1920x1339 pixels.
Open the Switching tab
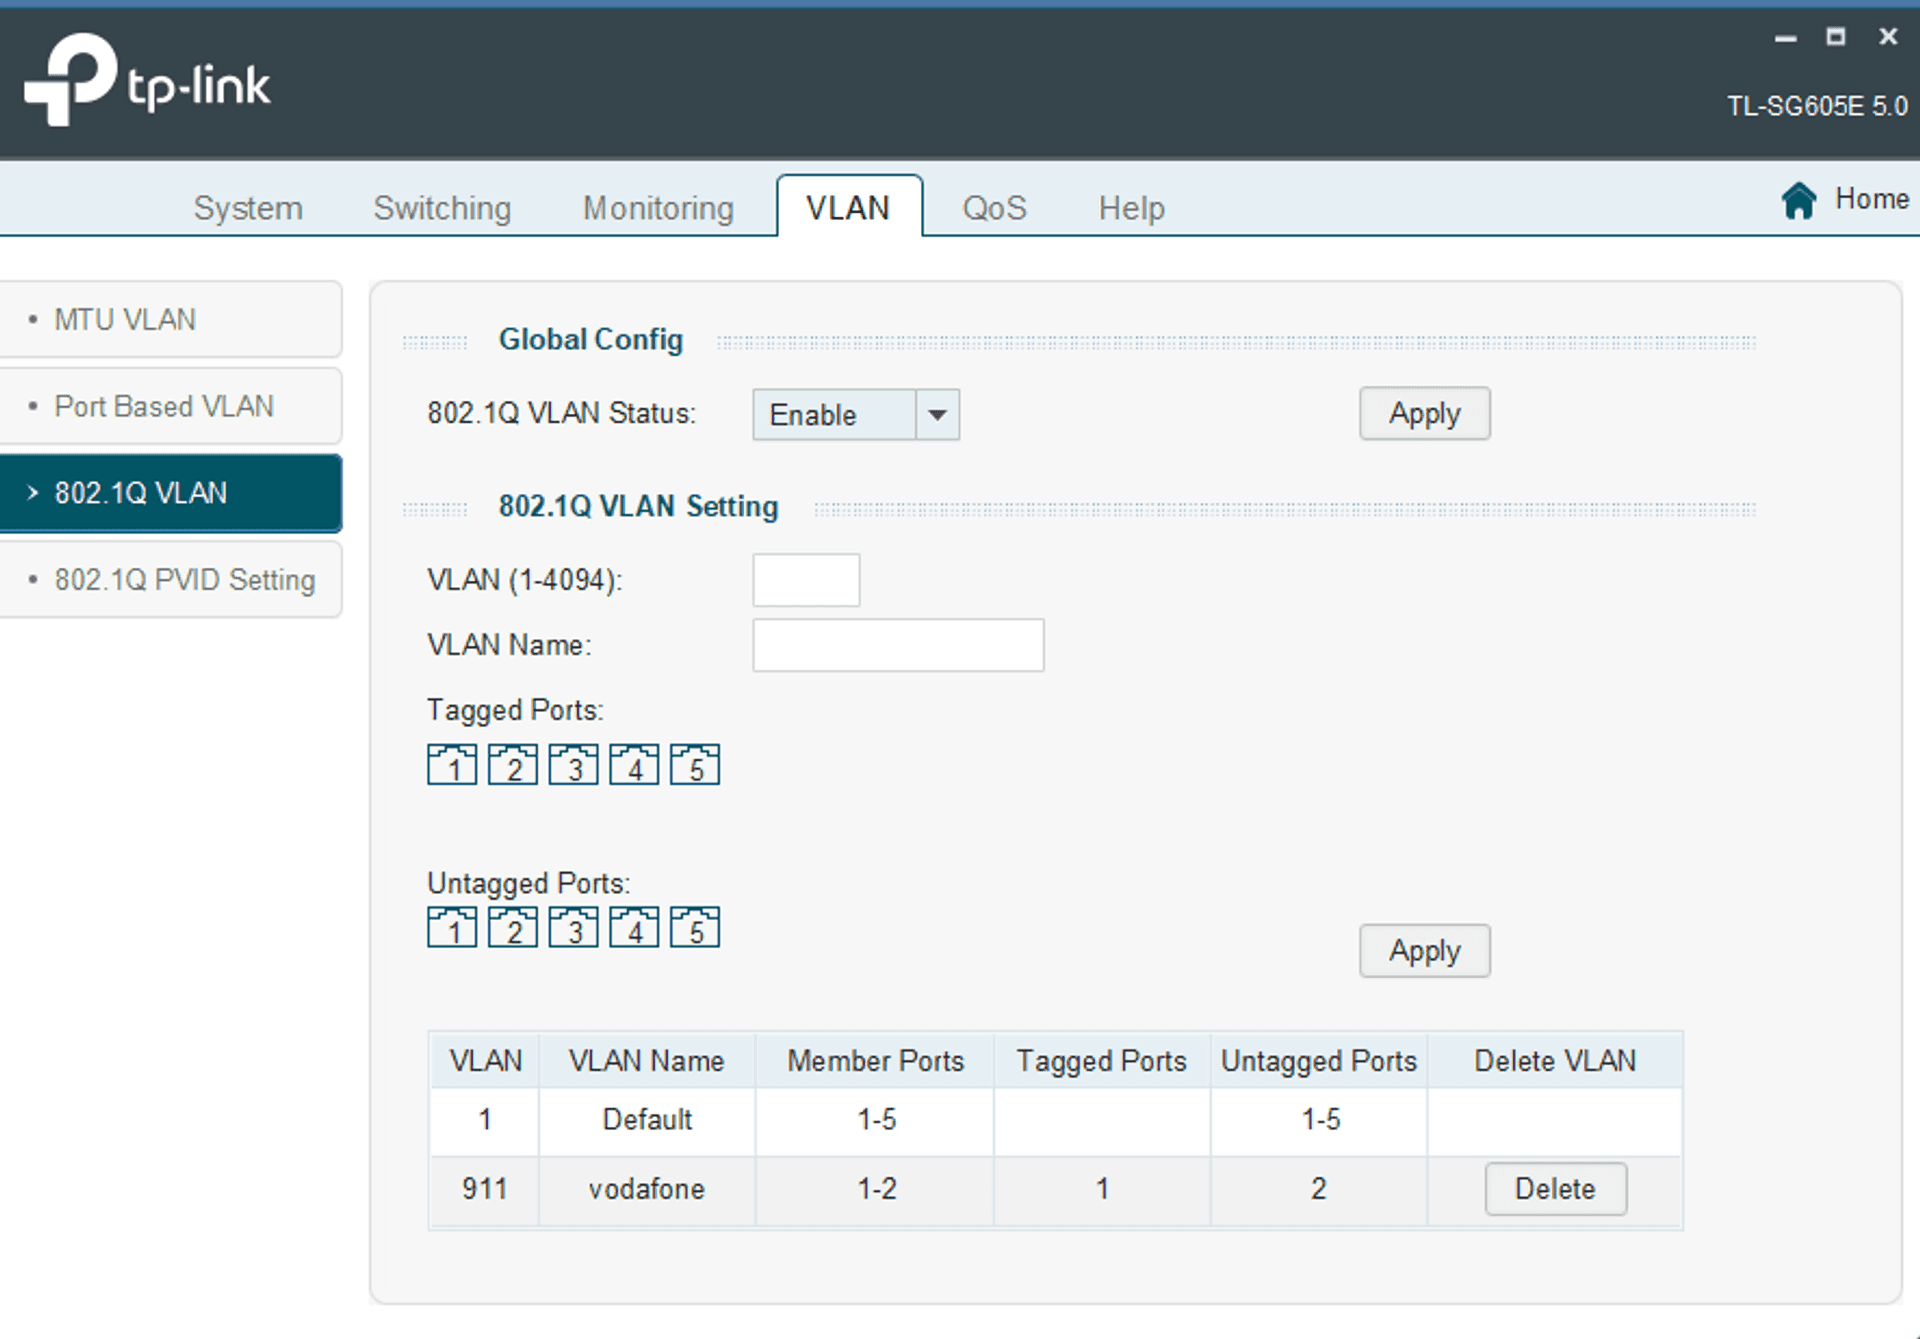[442, 208]
